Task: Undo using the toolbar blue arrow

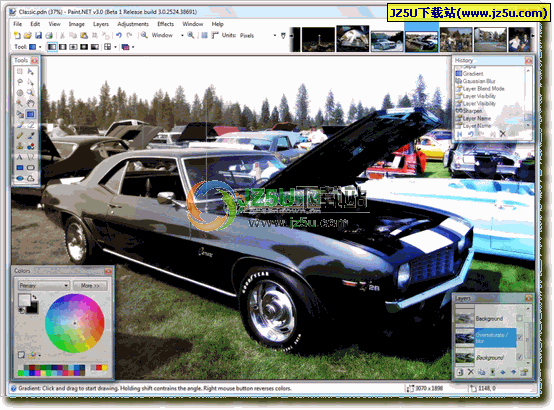Action: pyautogui.click(x=119, y=35)
